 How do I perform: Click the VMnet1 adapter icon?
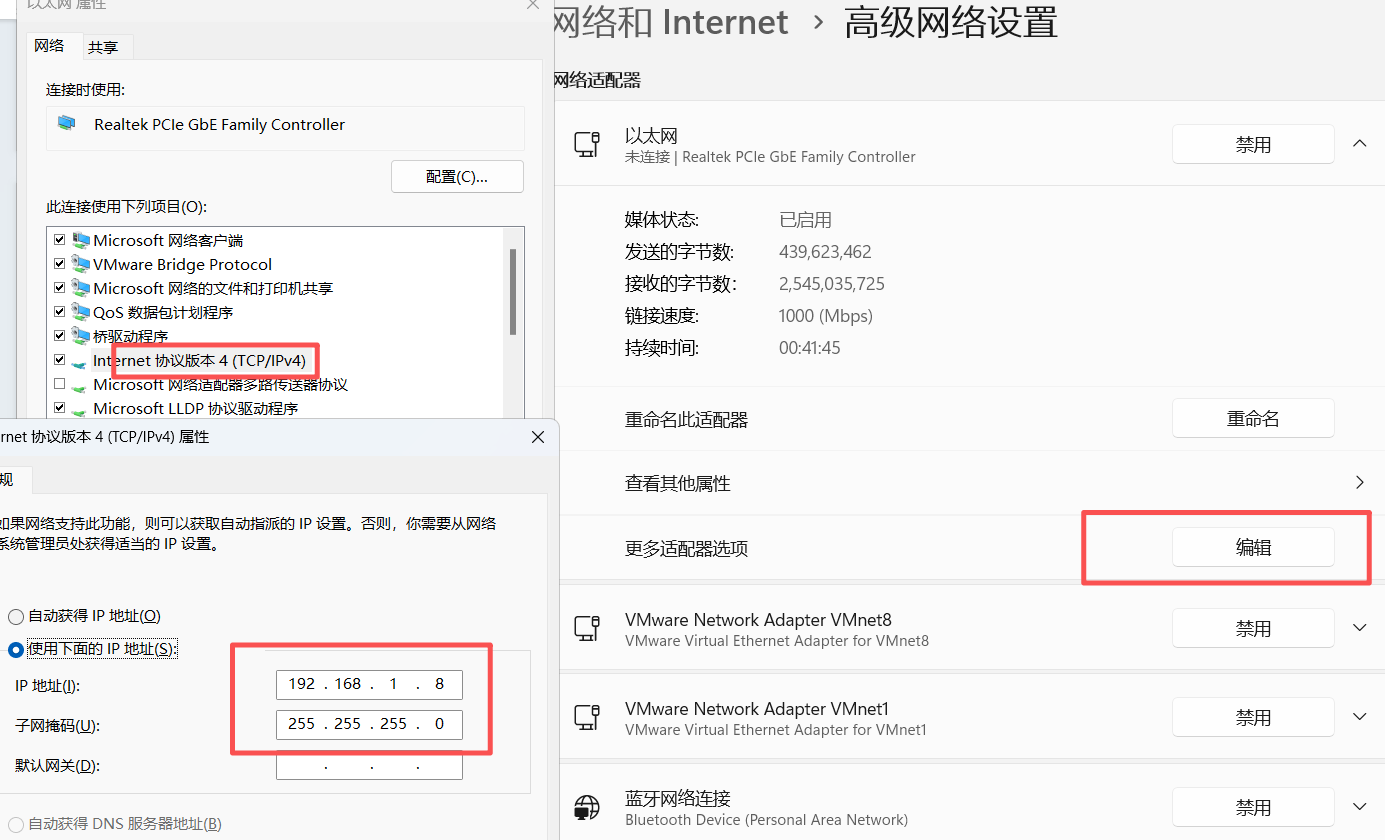(x=587, y=717)
